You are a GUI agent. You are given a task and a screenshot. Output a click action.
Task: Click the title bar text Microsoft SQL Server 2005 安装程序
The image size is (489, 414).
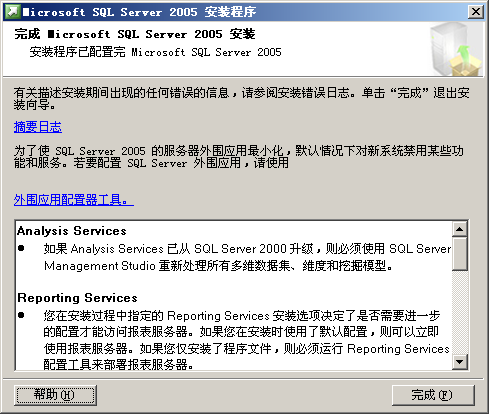(139, 12)
